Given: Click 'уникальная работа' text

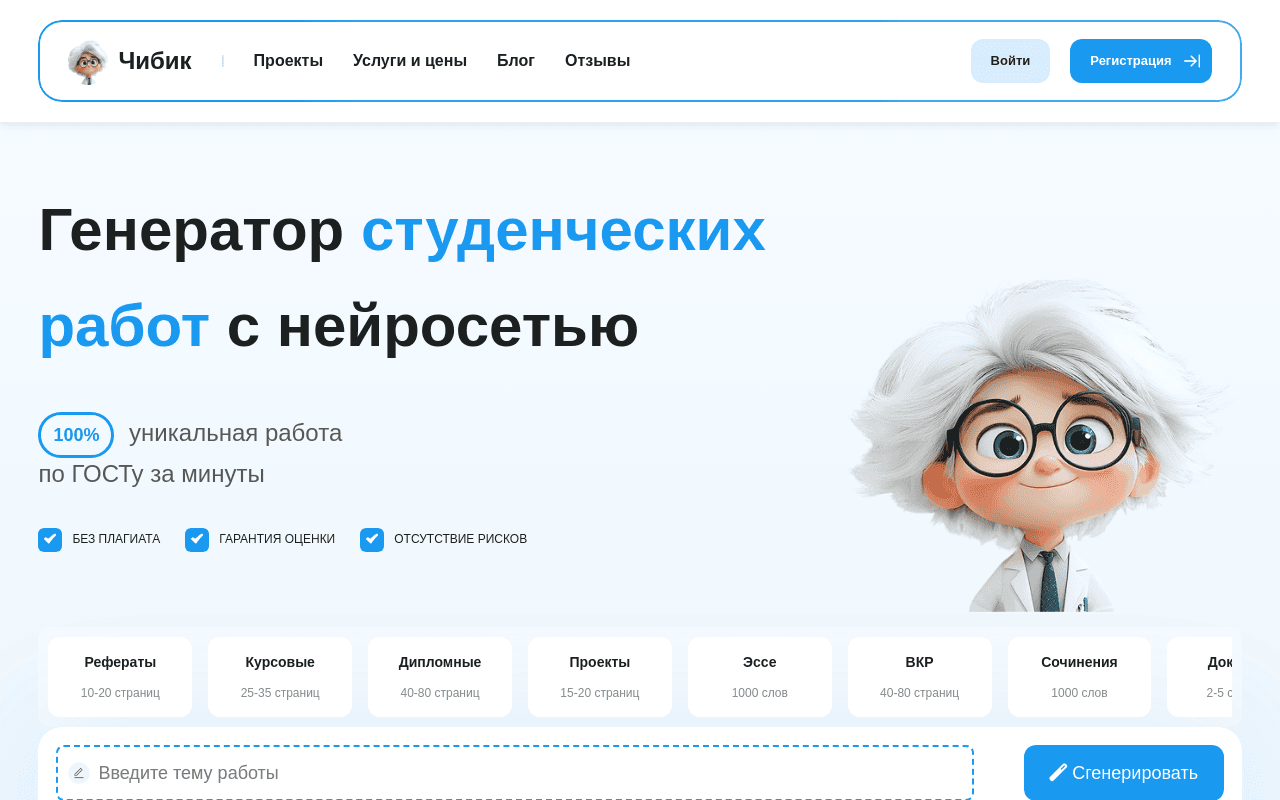Looking at the screenshot, I should pyautogui.click(x=235, y=433).
